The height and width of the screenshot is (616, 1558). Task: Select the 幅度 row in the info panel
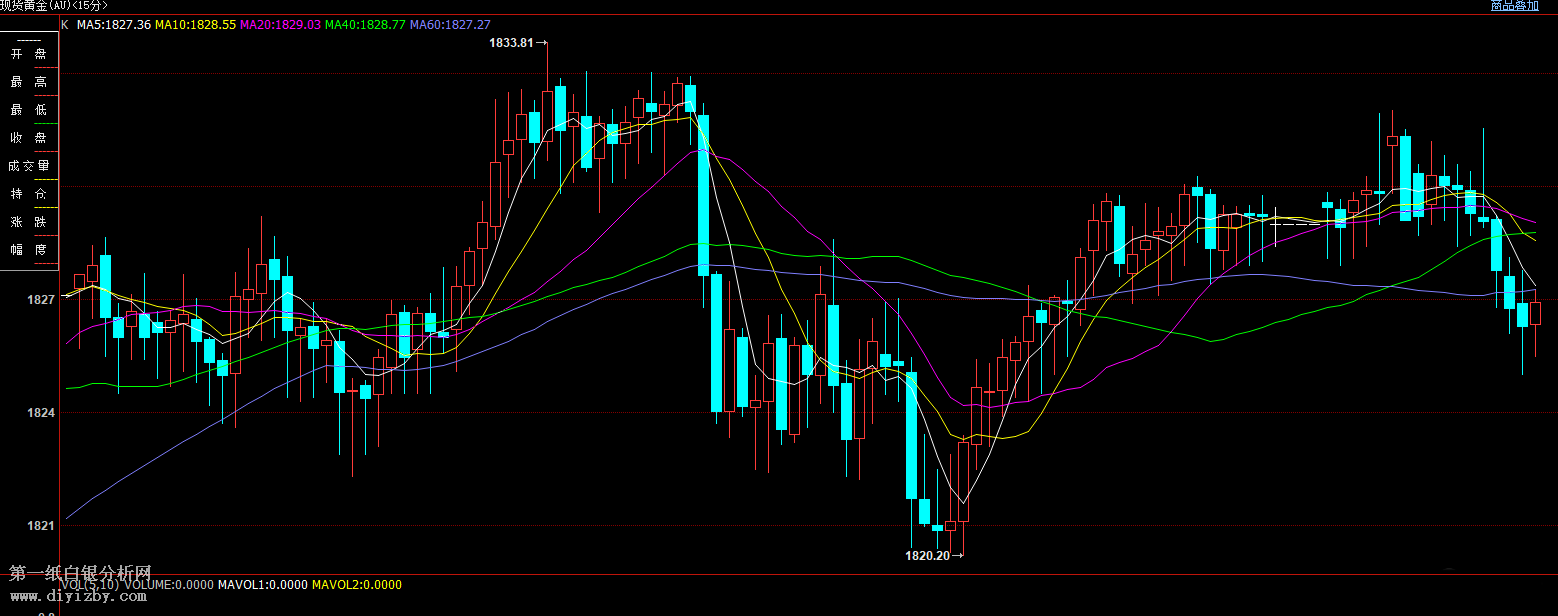29,249
